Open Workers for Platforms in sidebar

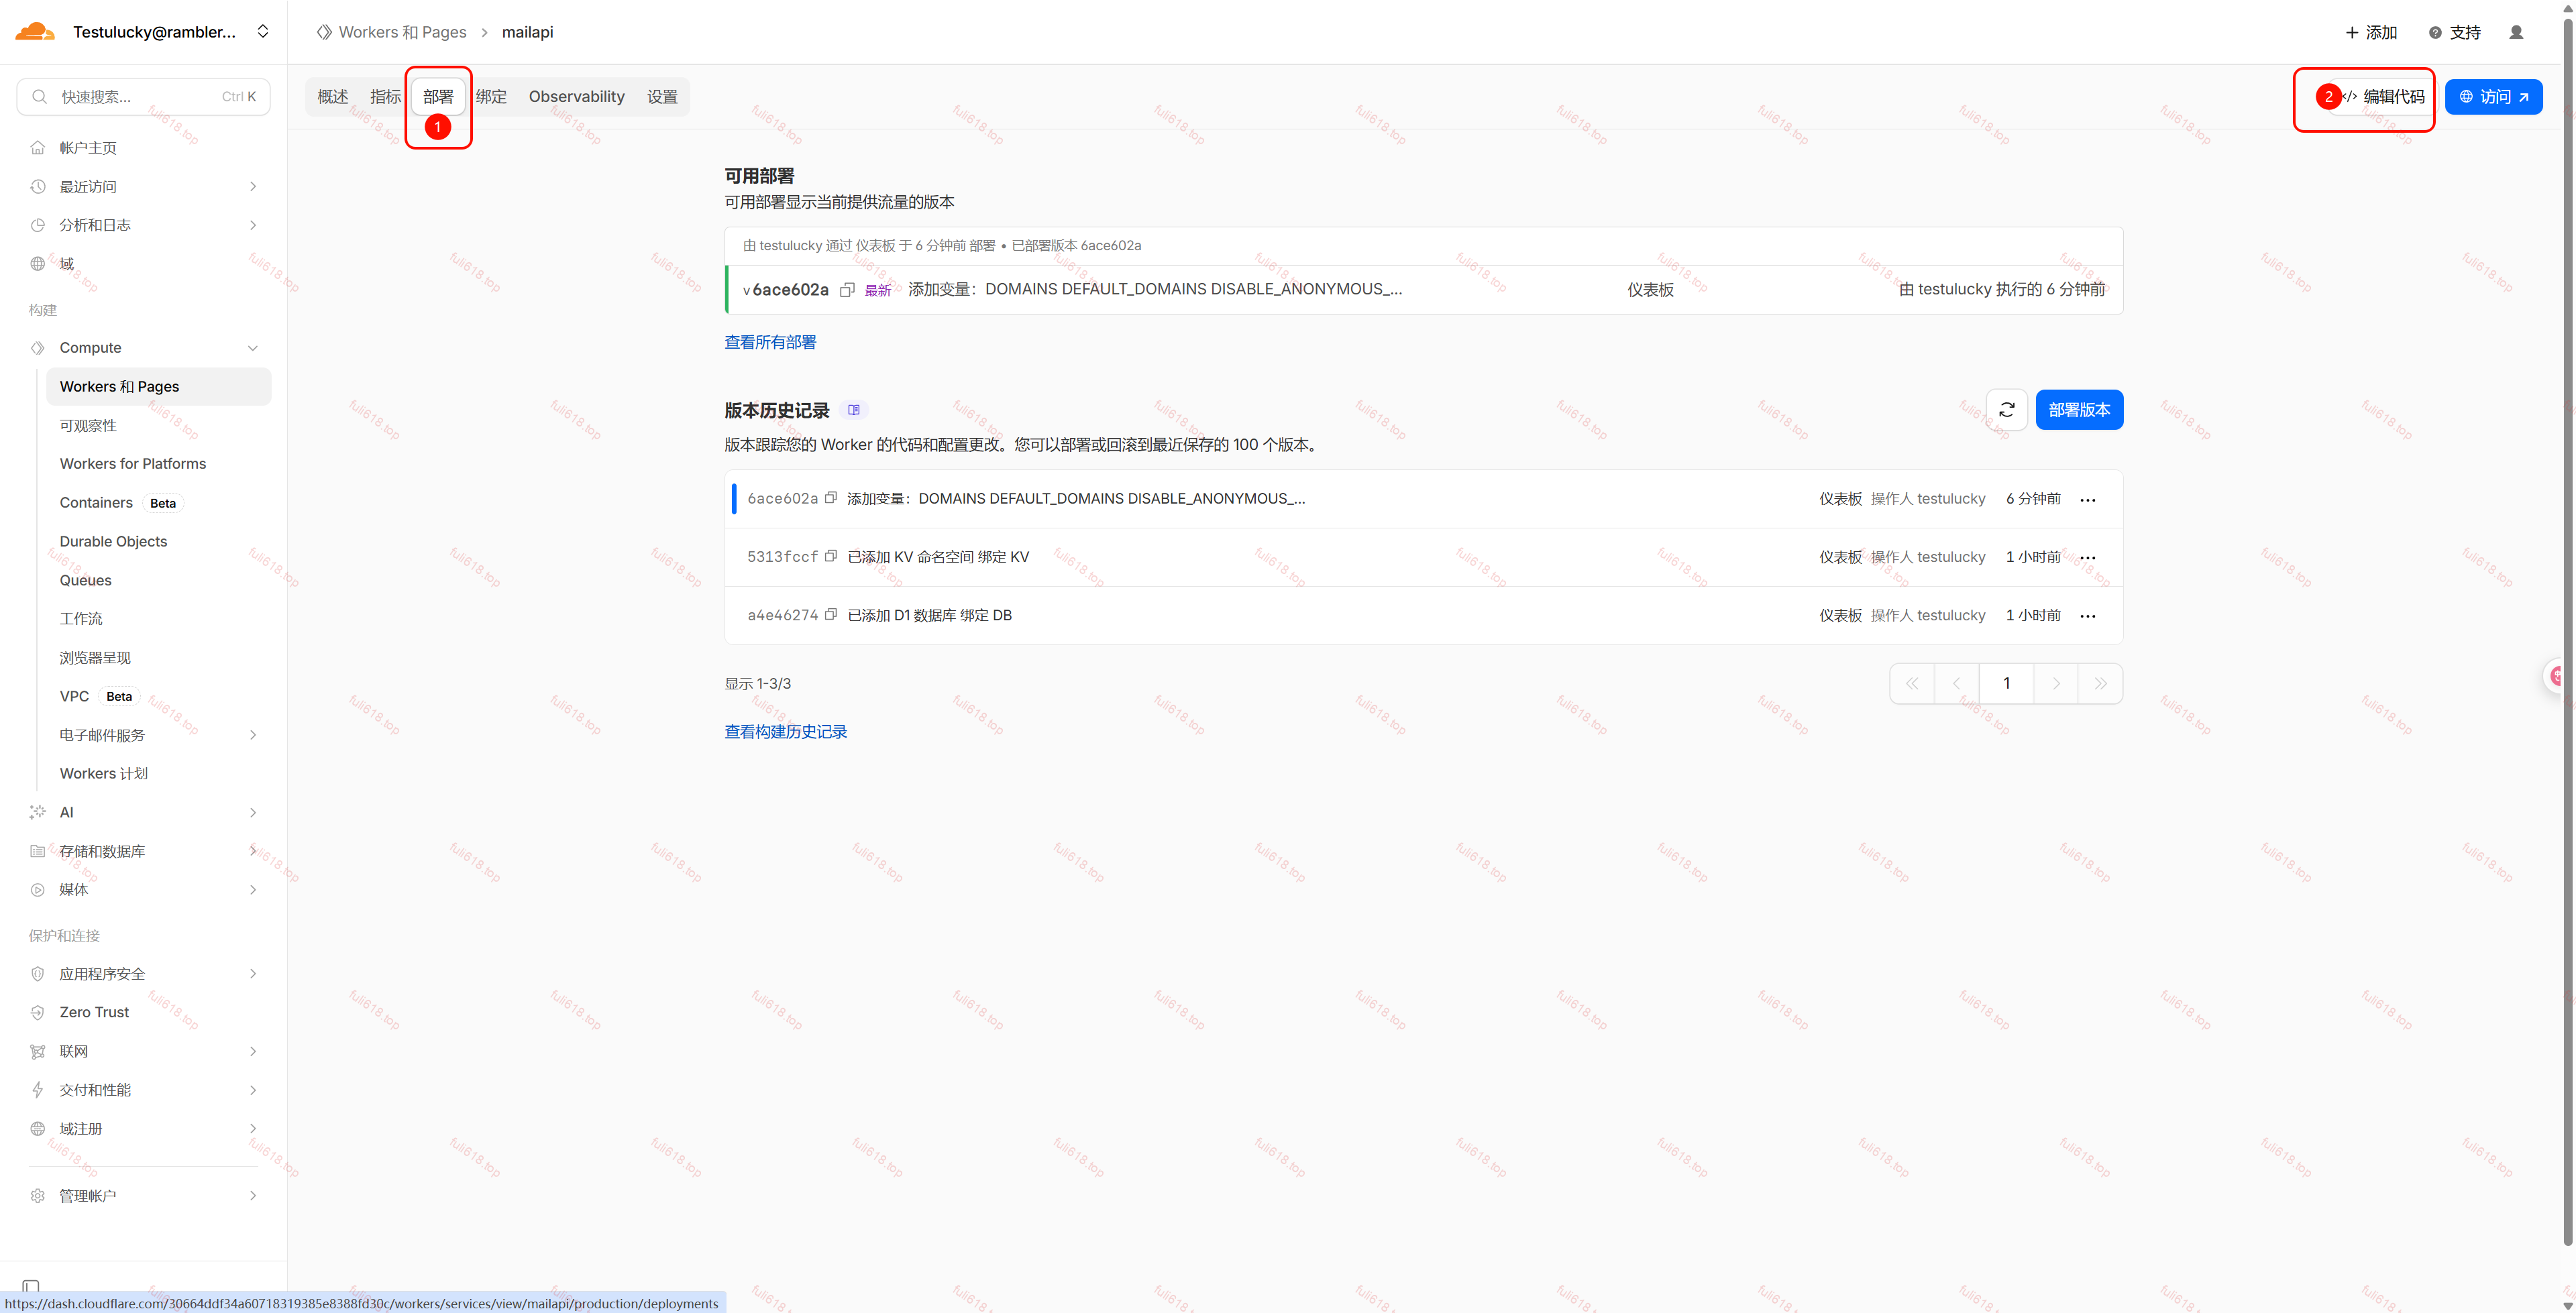[133, 464]
